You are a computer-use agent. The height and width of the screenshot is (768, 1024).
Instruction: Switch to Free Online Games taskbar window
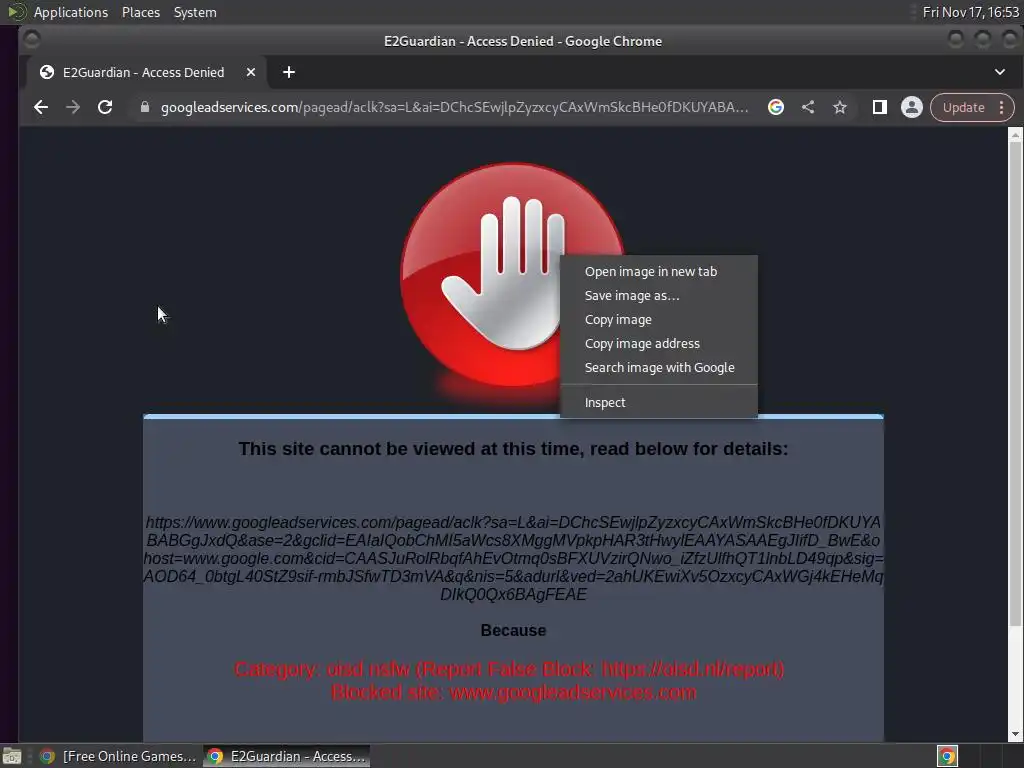click(118, 756)
